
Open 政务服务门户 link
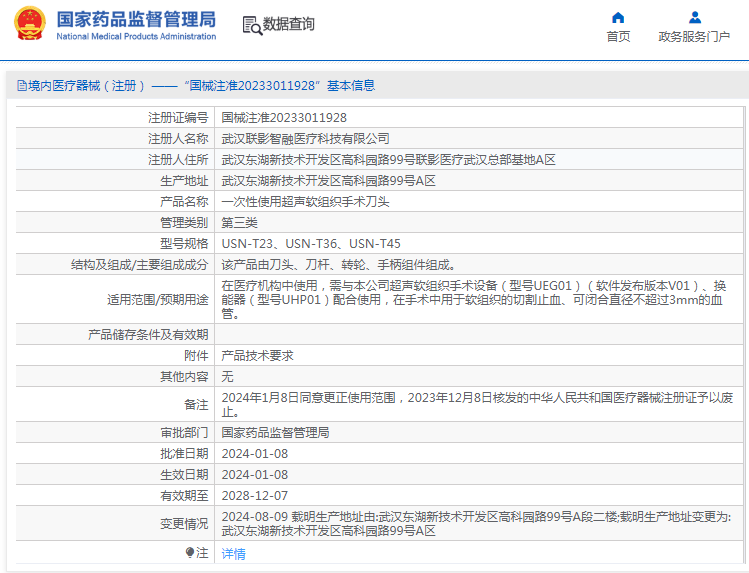tap(694, 37)
